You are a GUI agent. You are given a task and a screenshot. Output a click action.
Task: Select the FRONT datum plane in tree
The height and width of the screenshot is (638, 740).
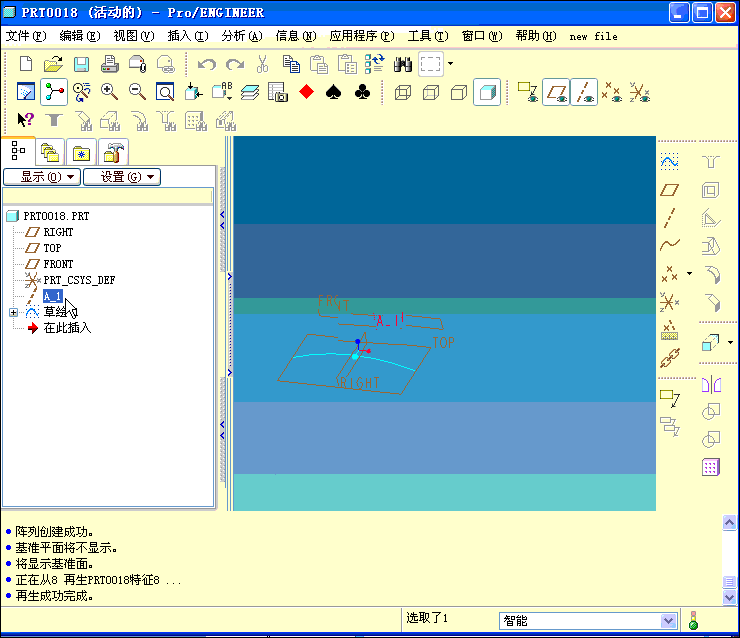tap(58, 264)
